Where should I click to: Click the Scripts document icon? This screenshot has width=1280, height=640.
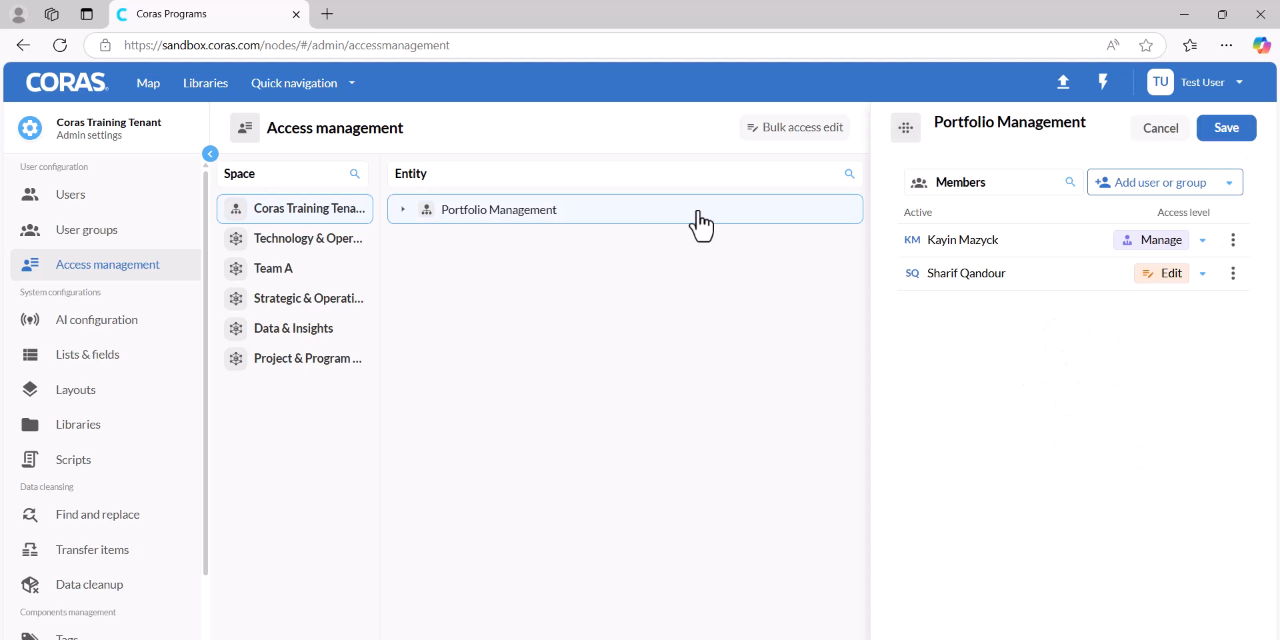tap(30, 459)
